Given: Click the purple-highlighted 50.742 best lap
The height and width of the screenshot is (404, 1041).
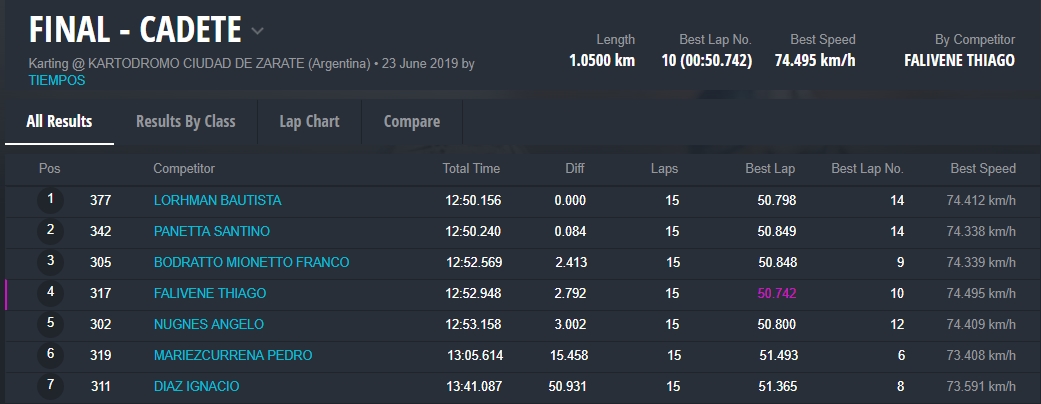Looking at the screenshot, I should 777,293.
